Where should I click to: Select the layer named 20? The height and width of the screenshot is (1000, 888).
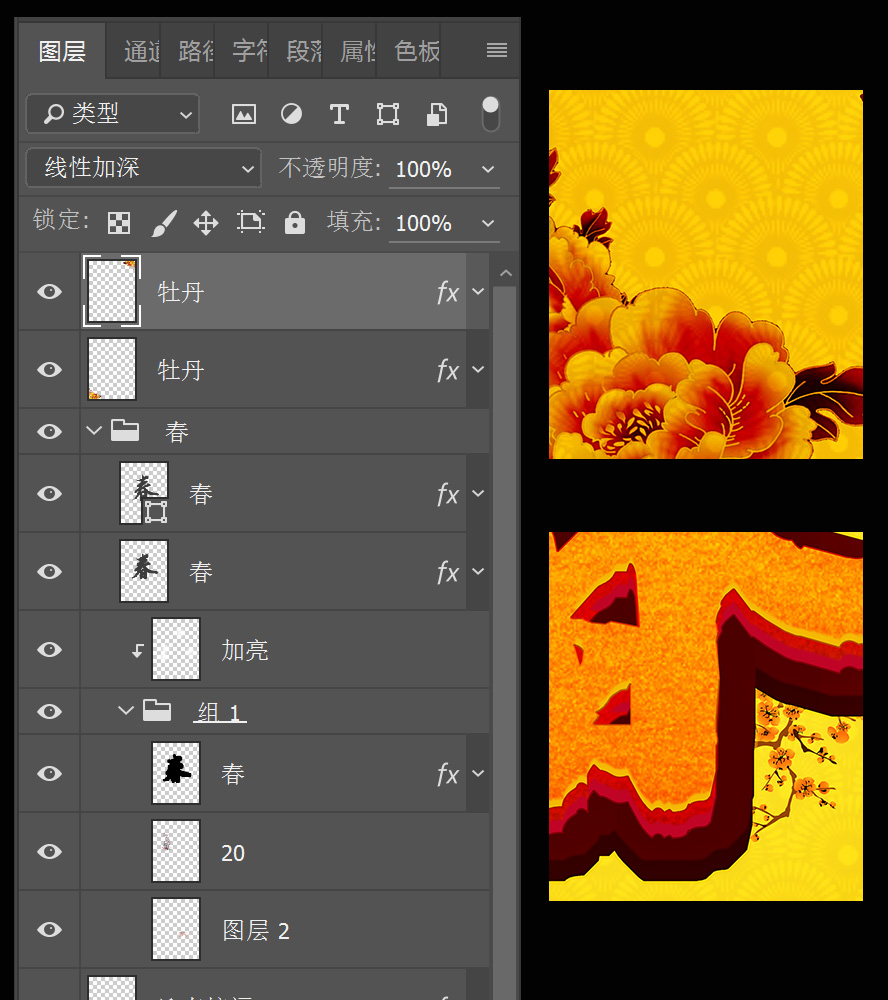[x=233, y=853]
